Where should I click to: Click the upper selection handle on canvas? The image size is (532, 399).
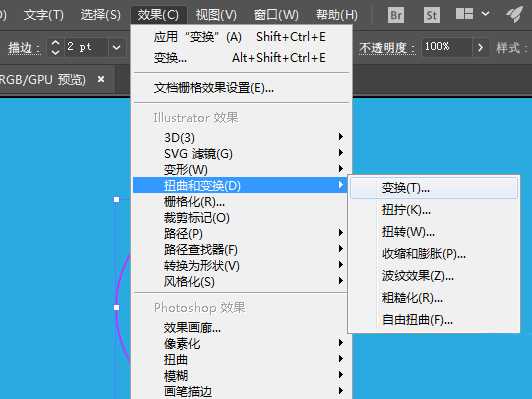116,200
